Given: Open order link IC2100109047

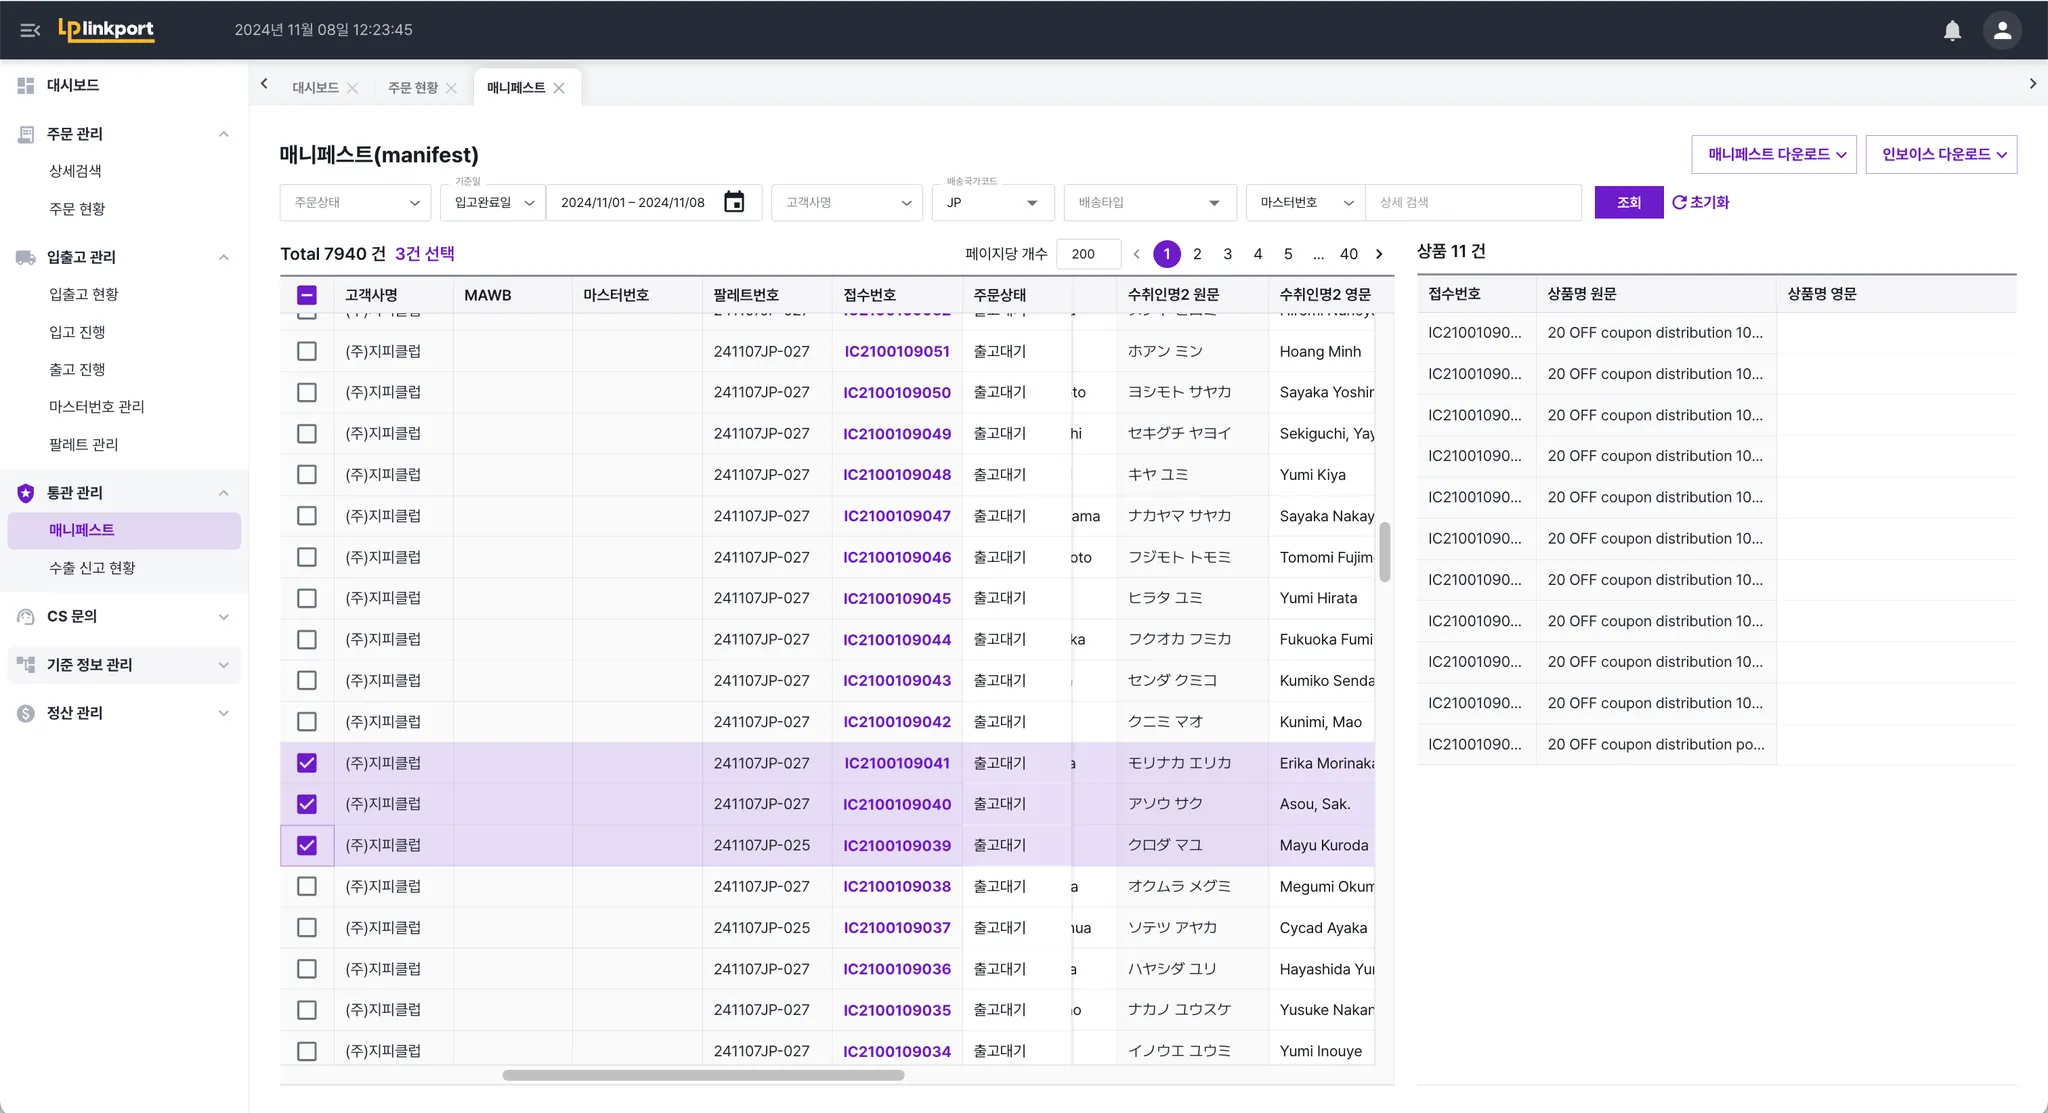Looking at the screenshot, I should pyautogui.click(x=896, y=516).
